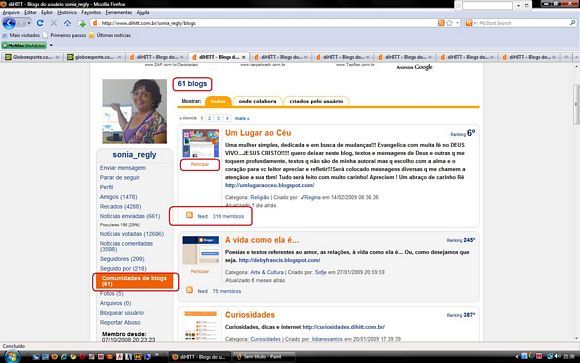This screenshot has width=580, height=363.
Task: Open Amigos (1478) link
Action: tap(118, 197)
